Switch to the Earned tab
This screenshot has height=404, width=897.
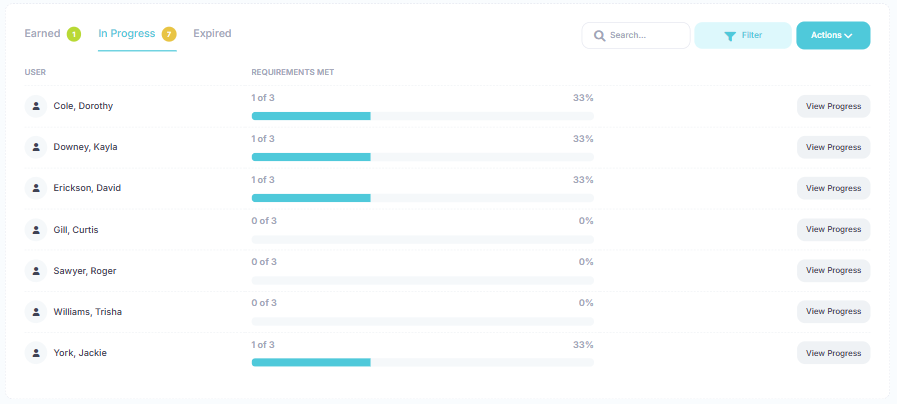43,34
